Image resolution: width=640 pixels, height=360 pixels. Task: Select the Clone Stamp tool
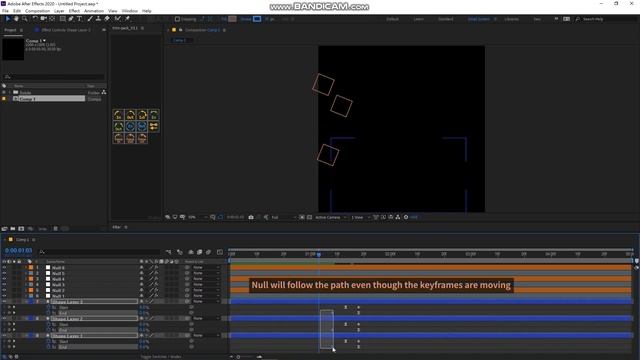(98, 19)
